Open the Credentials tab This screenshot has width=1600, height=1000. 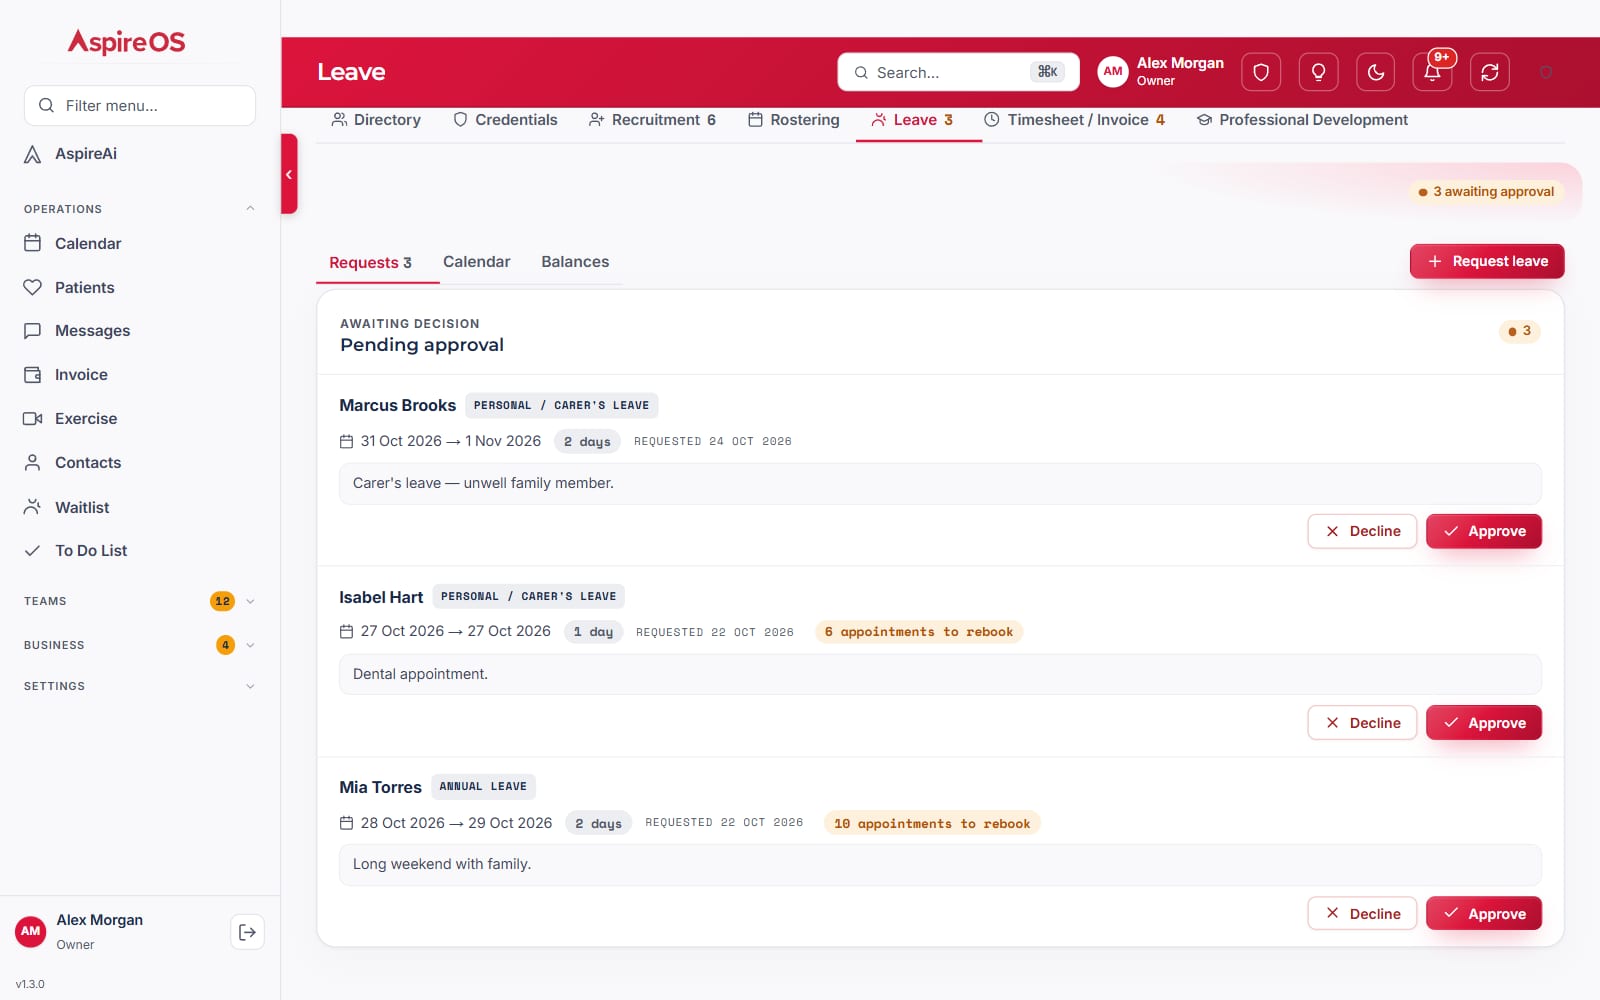point(505,120)
